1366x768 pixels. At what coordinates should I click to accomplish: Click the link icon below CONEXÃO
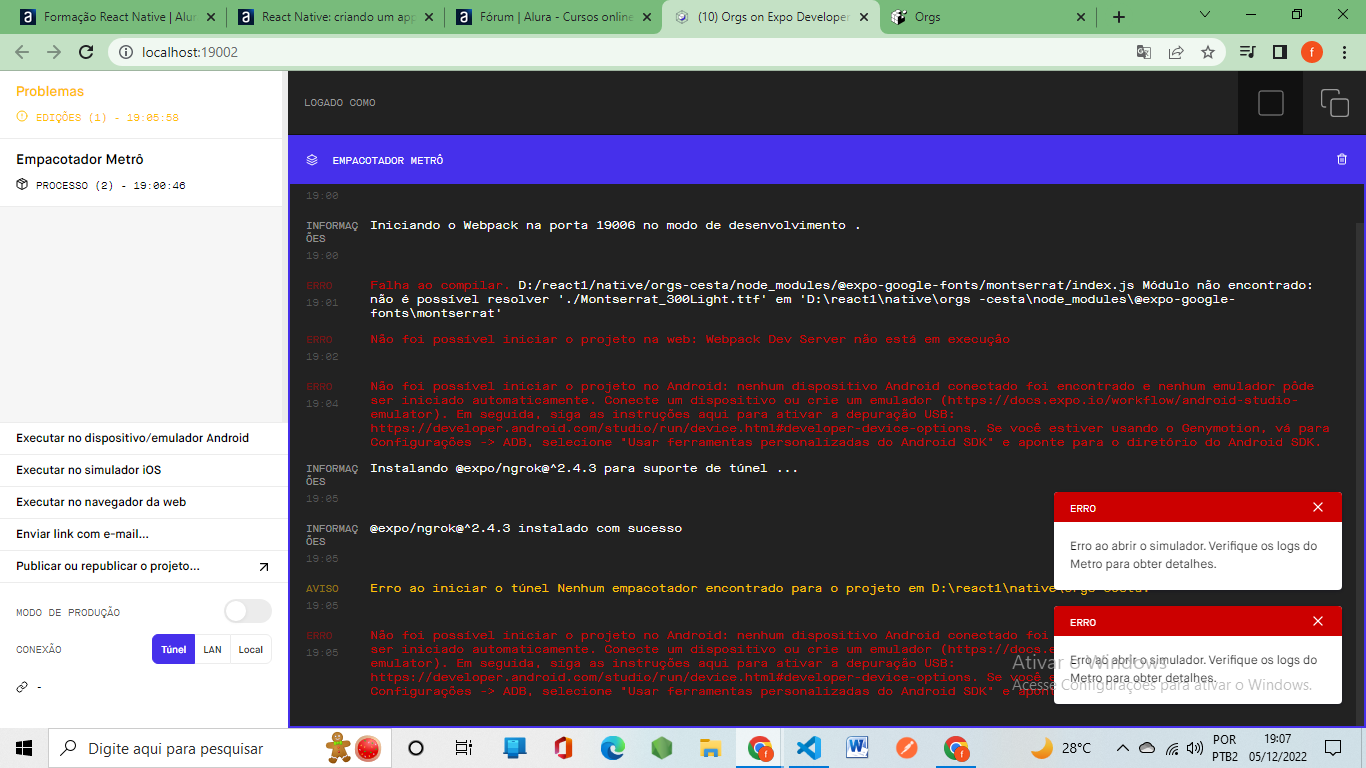[x=22, y=687]
